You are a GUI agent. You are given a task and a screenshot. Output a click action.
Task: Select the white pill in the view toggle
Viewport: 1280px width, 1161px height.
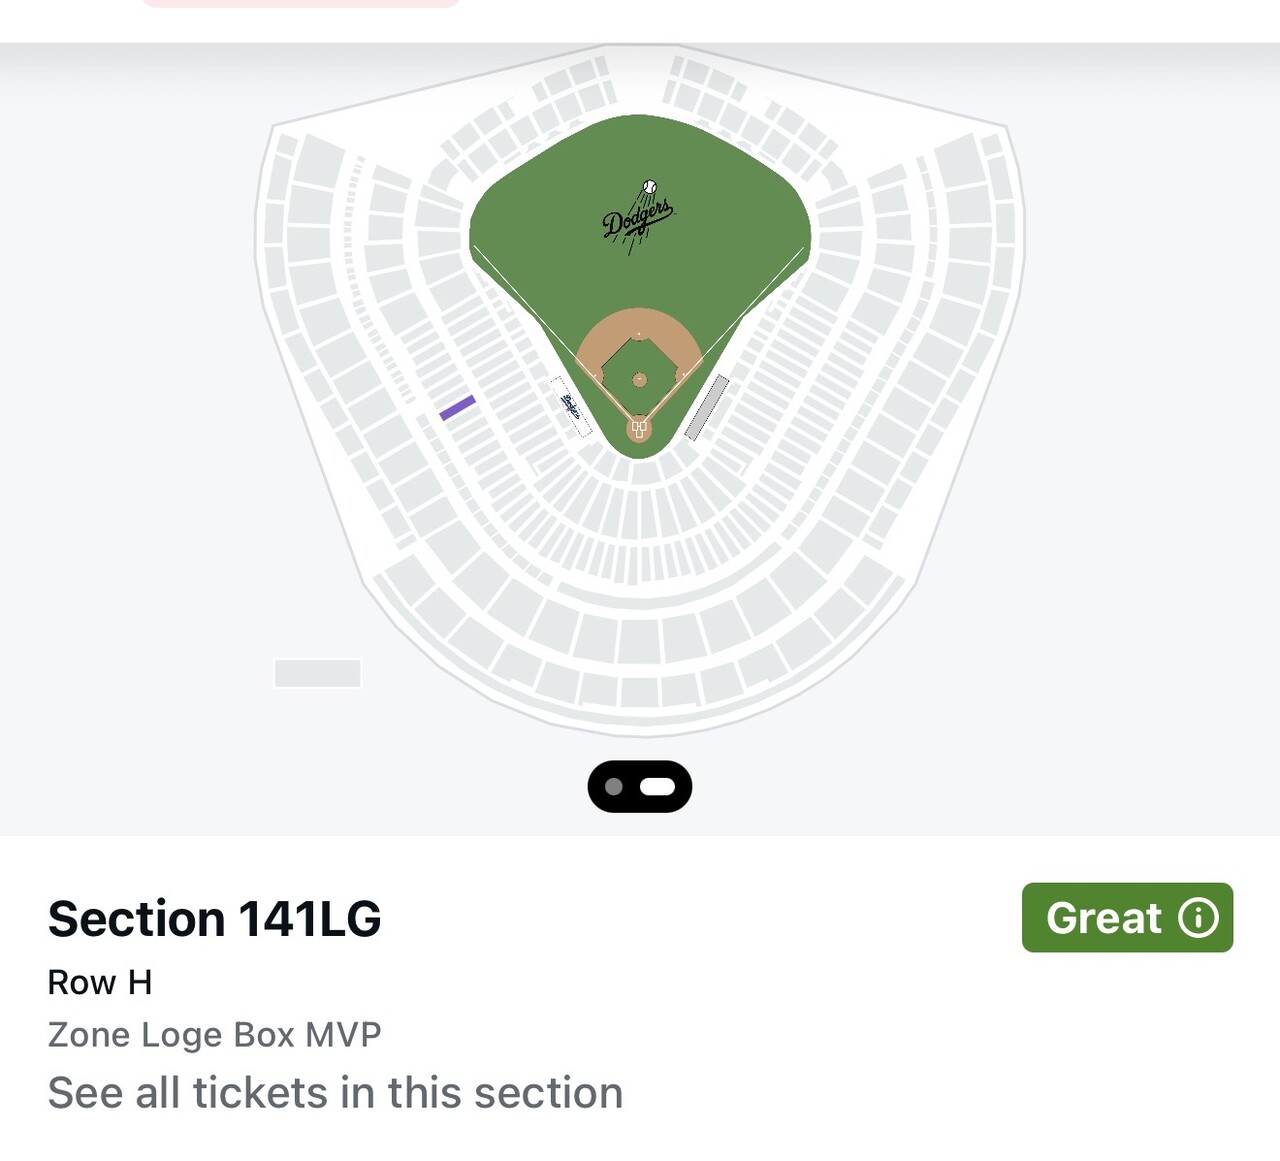coord(658,787)
